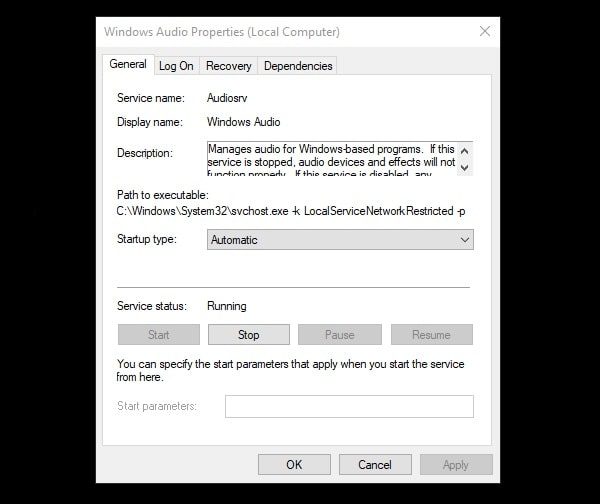The image size is (600, 504).
Task: Click the Resume service button
Action: point(432,335)
